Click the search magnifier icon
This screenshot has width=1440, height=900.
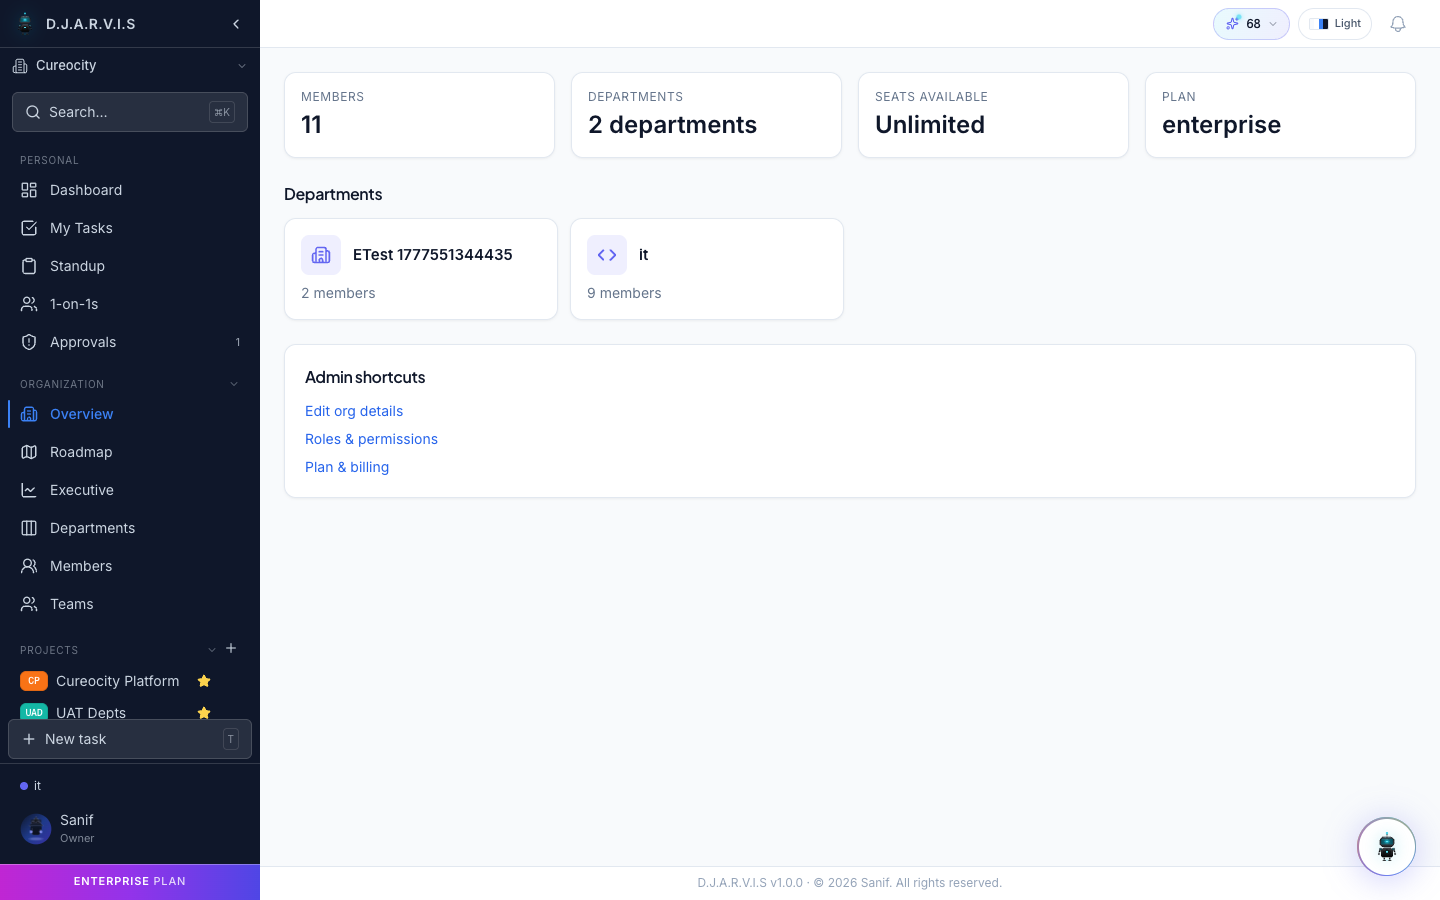[x=33, y=112]
